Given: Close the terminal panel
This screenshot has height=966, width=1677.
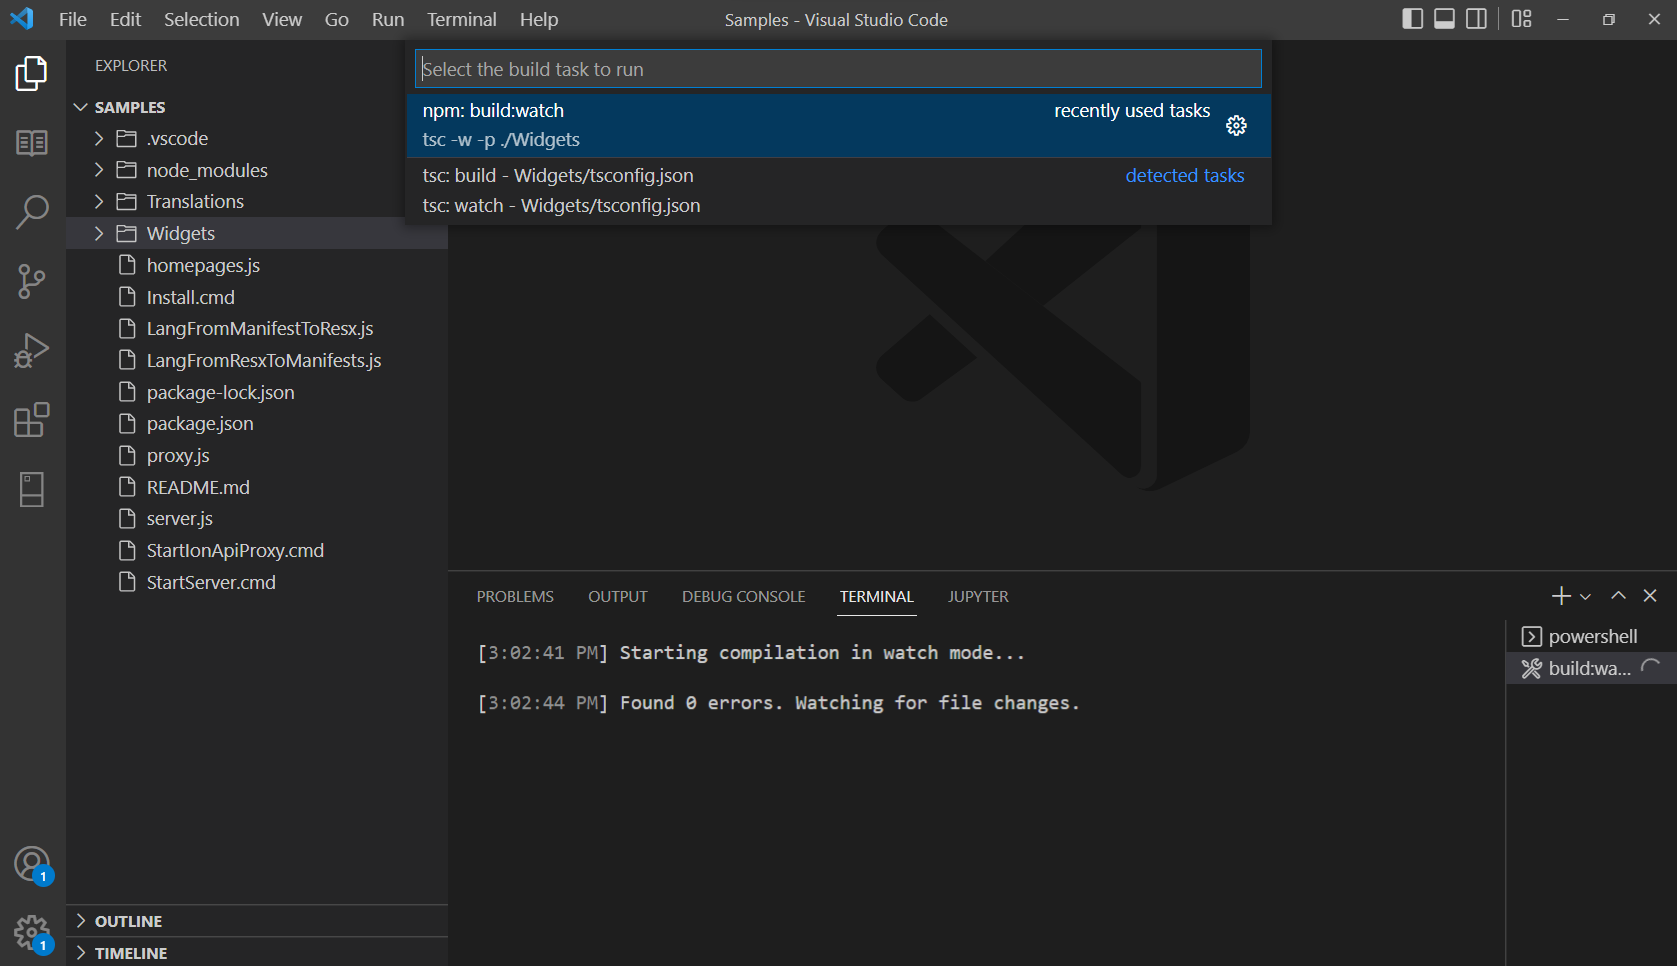Looking at the screenshot, I should tap(1650, 596).
